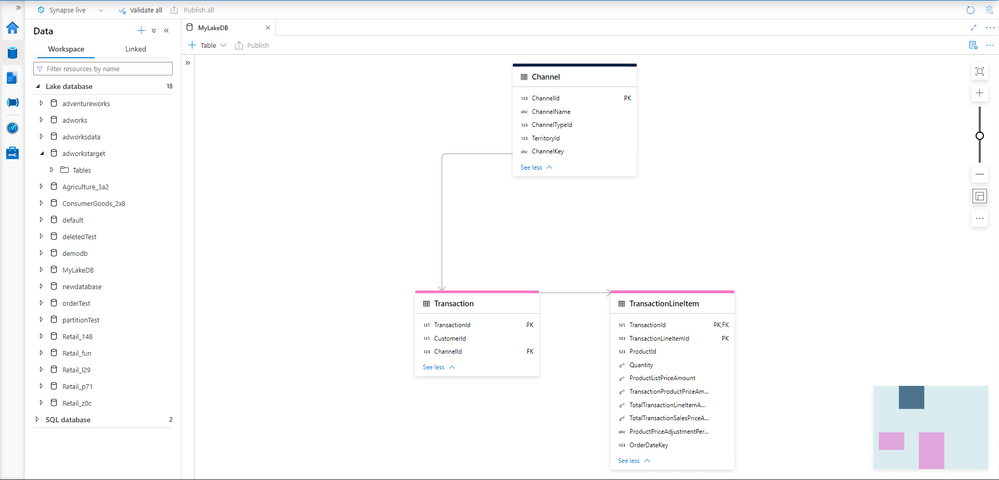Switch to the Workspace tab
Image resolution: width=999 pixels, height=480 pixels.
tap(66, 49)
